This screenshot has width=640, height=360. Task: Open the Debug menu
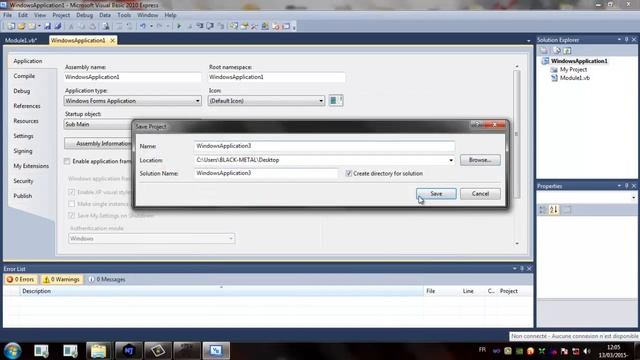pyautogui.click(x=84, y=15)
